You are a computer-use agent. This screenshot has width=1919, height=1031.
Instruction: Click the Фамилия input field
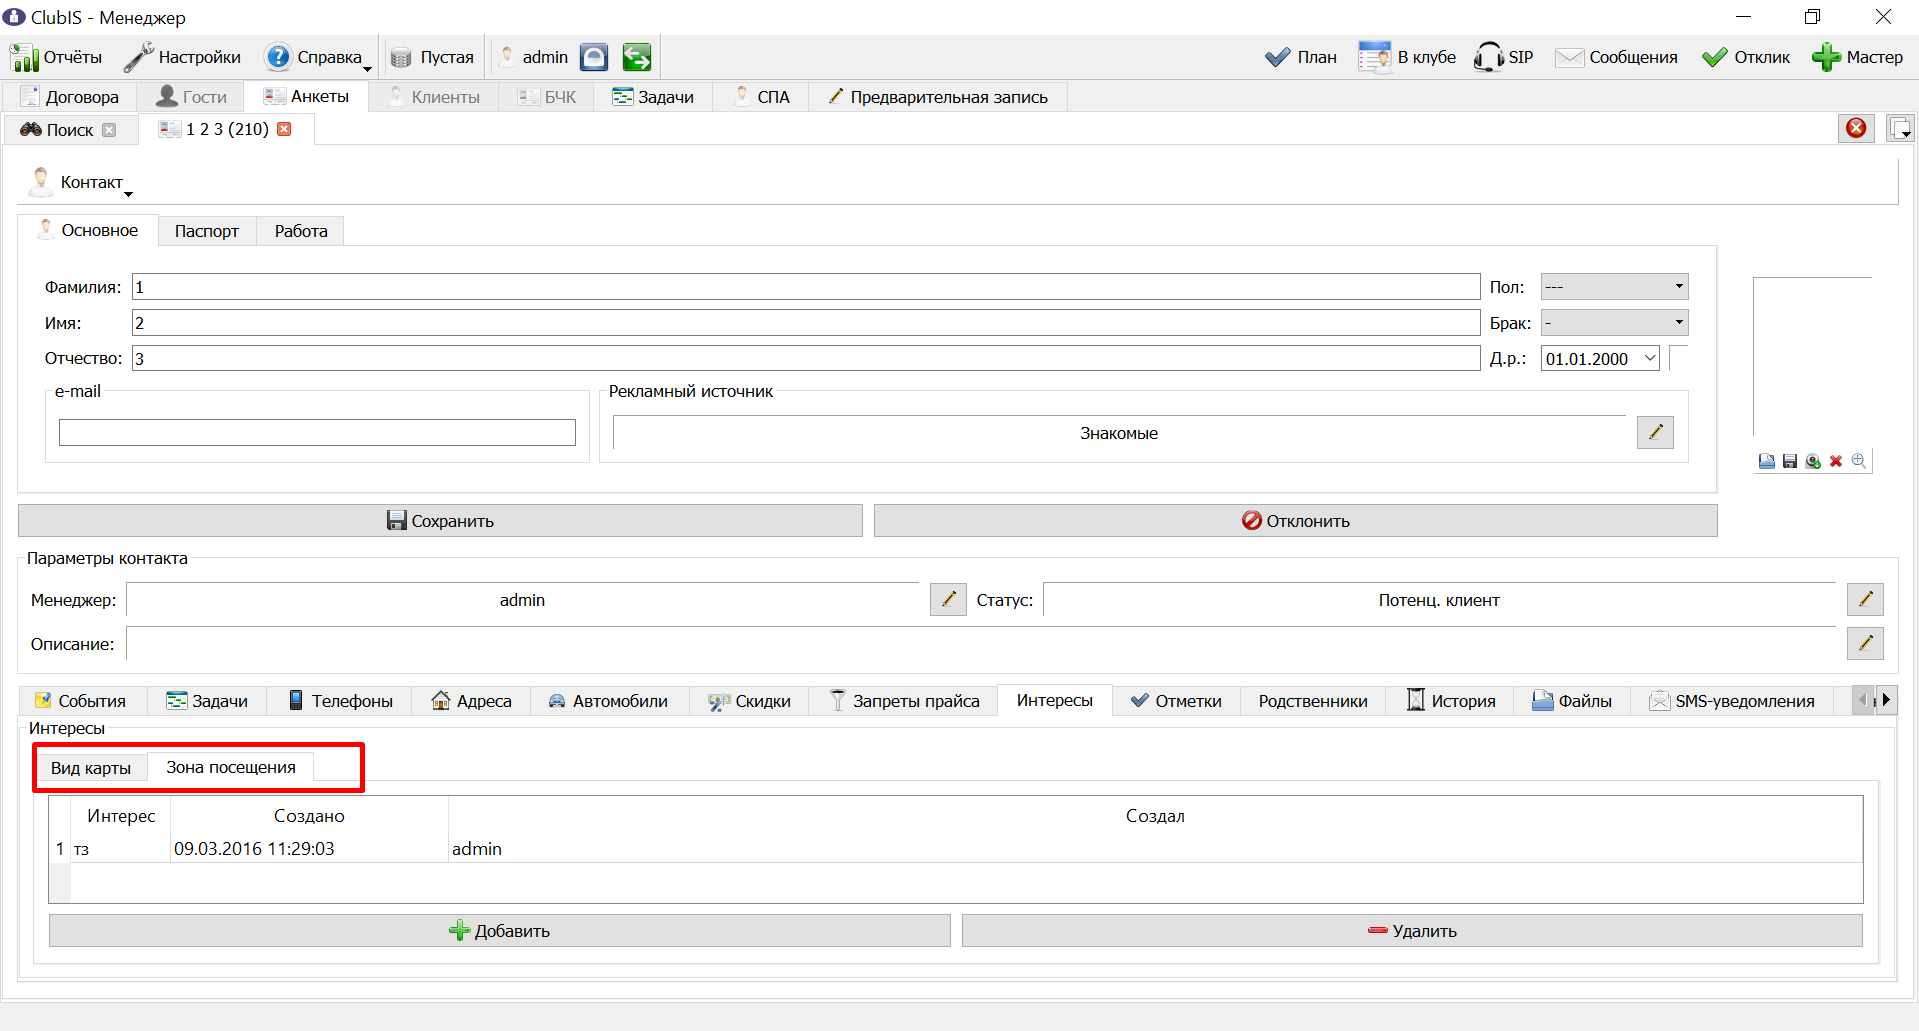point(806,287)
